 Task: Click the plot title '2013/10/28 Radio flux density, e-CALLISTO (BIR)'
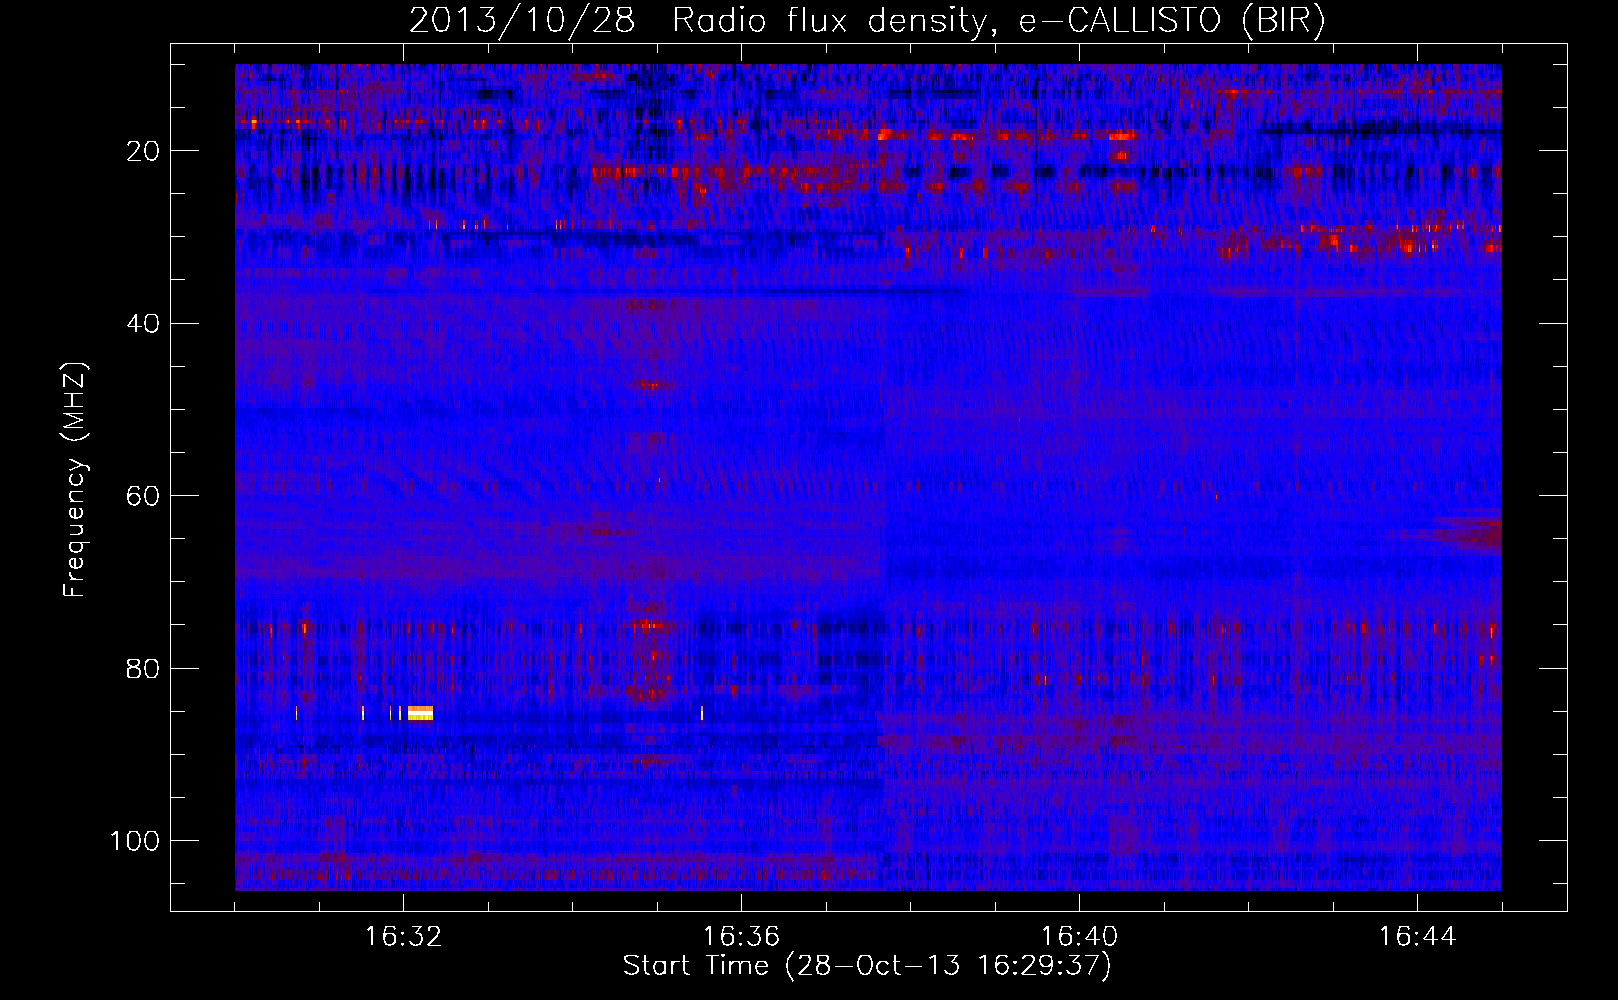point(867,21)
